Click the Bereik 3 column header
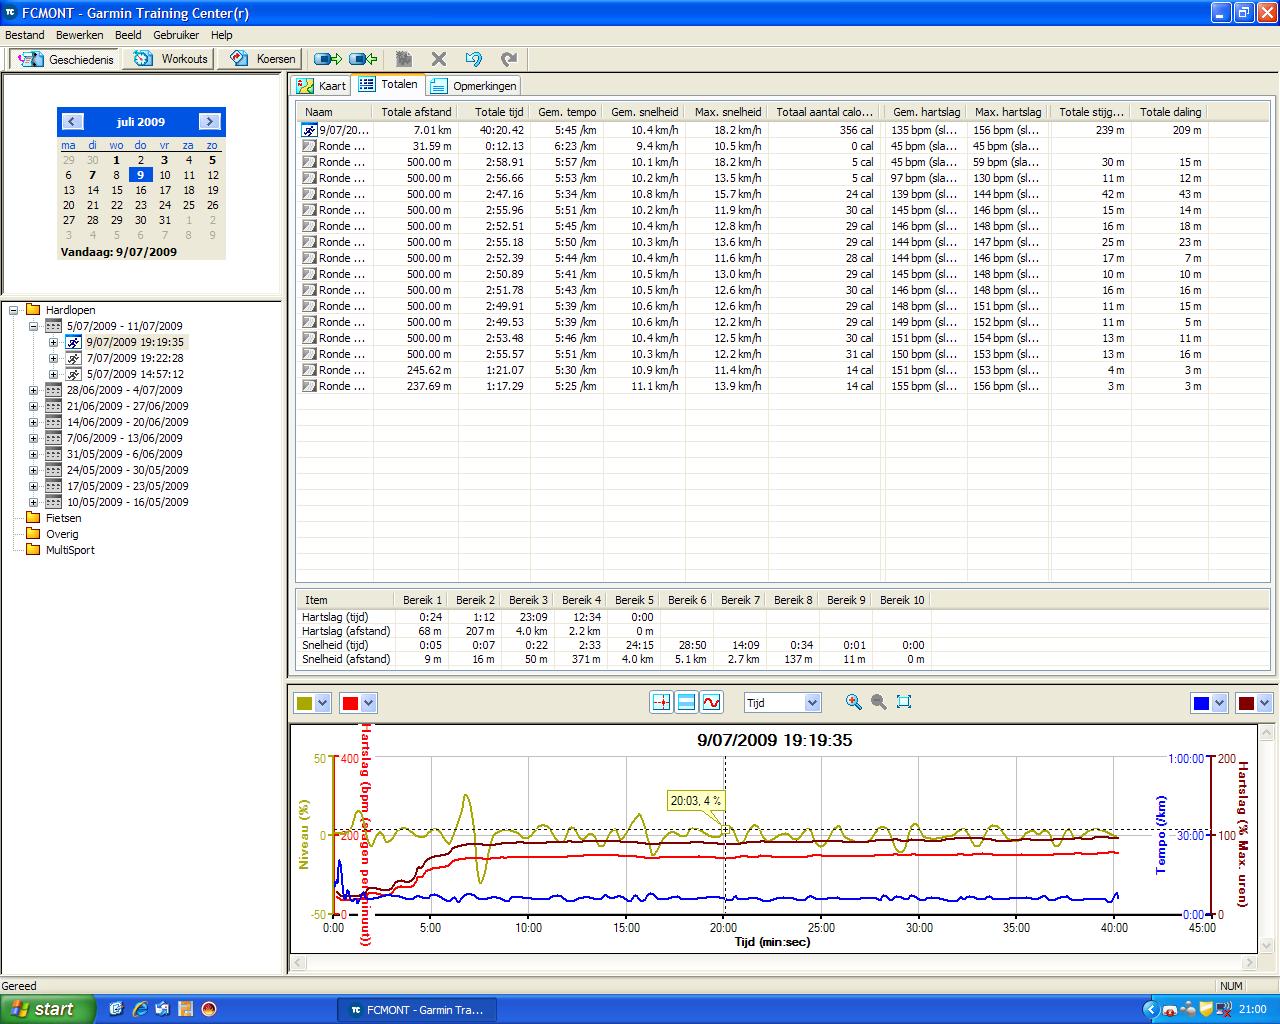1280x1024 pixels. (x=528, y=600)
